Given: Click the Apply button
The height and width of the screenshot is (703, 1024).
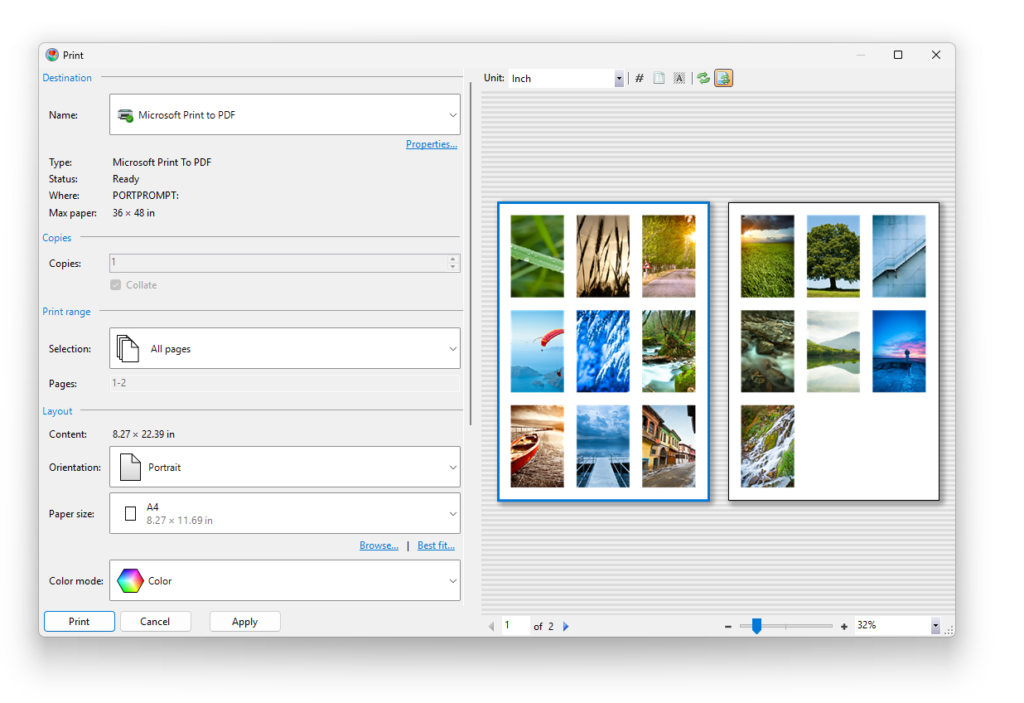Looking at the screenshot, I should point(245,622).
